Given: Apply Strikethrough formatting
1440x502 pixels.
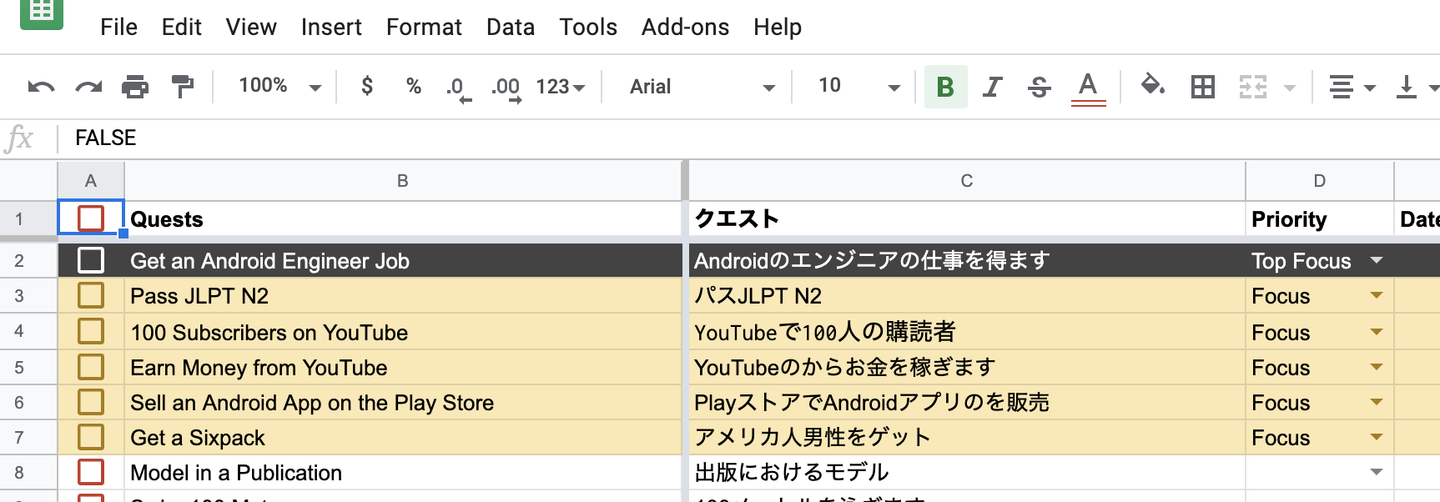Looking at the screenshot, I should [1039, 87].
